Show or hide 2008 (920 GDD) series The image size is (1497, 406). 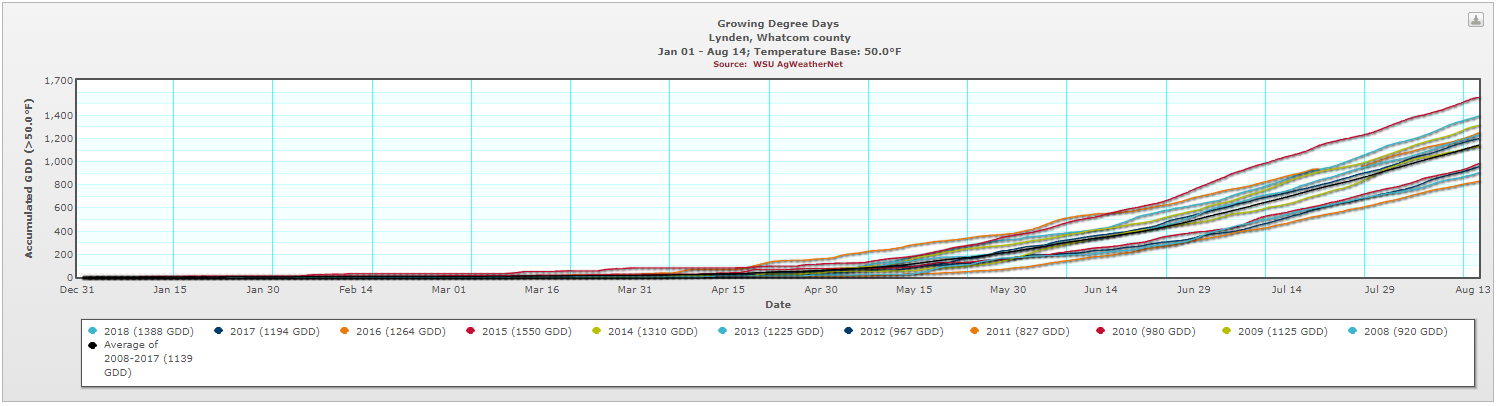pyautogui.click(x=1405, y=331)
